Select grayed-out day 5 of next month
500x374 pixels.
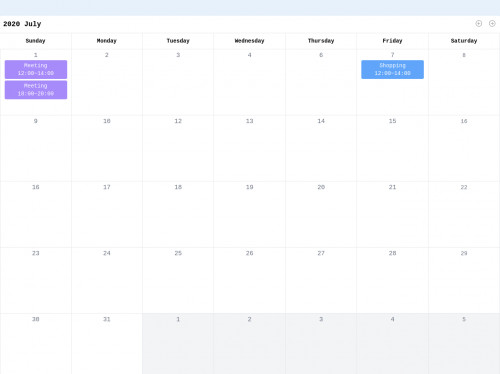pos(464,344)
